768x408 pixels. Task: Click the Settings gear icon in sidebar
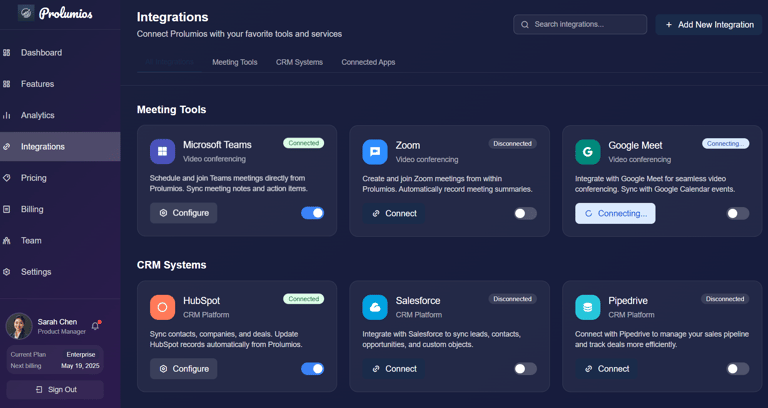point(6,272)
